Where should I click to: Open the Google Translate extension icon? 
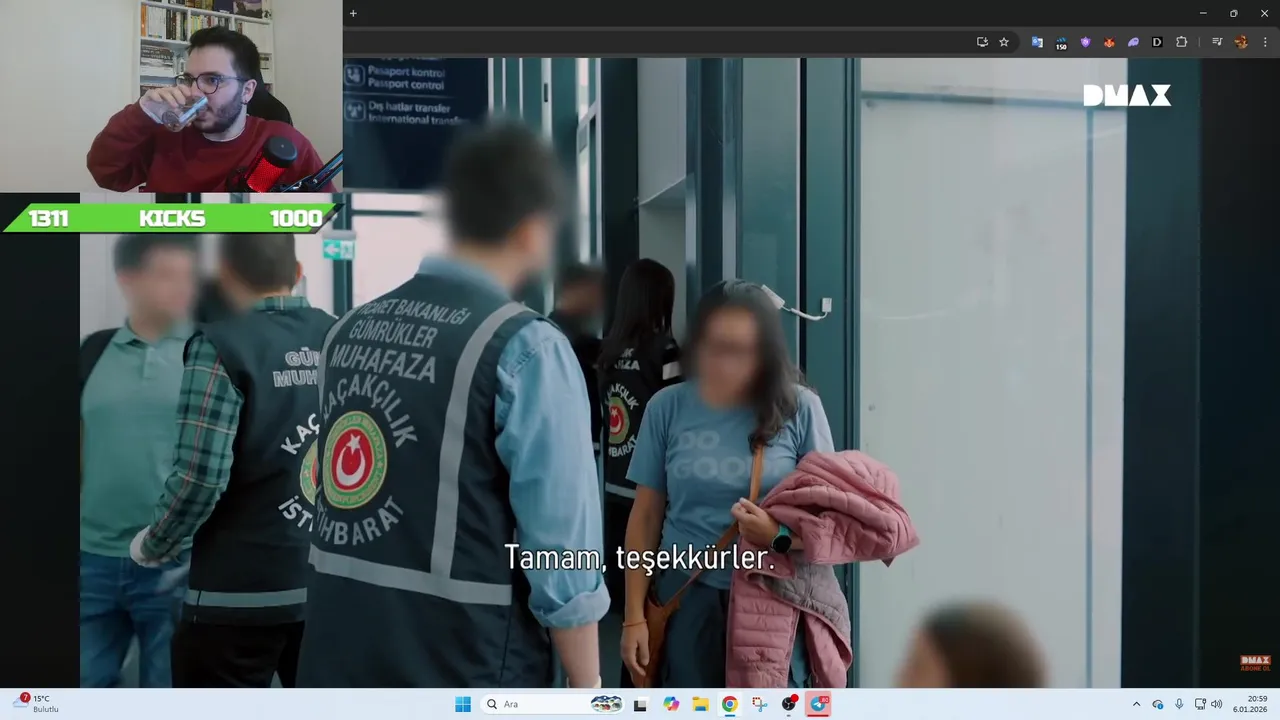1037,42
